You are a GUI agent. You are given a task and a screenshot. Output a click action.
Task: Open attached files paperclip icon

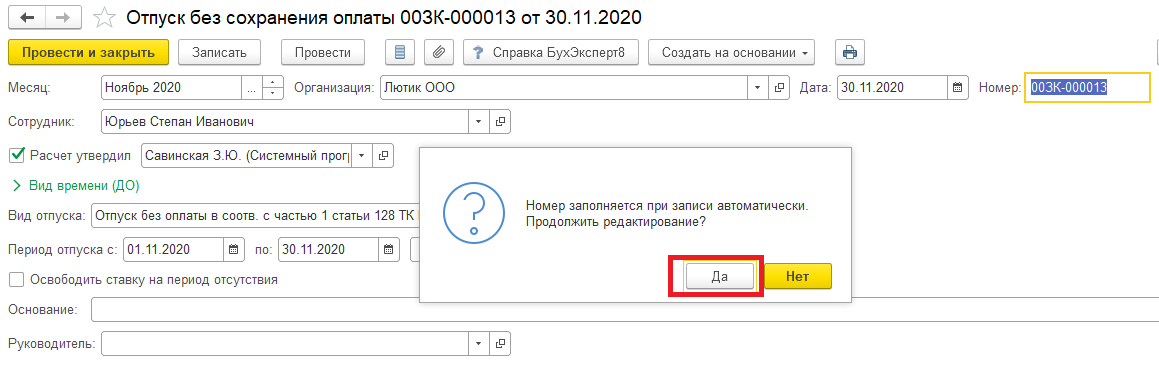click(x=438, y=52)
